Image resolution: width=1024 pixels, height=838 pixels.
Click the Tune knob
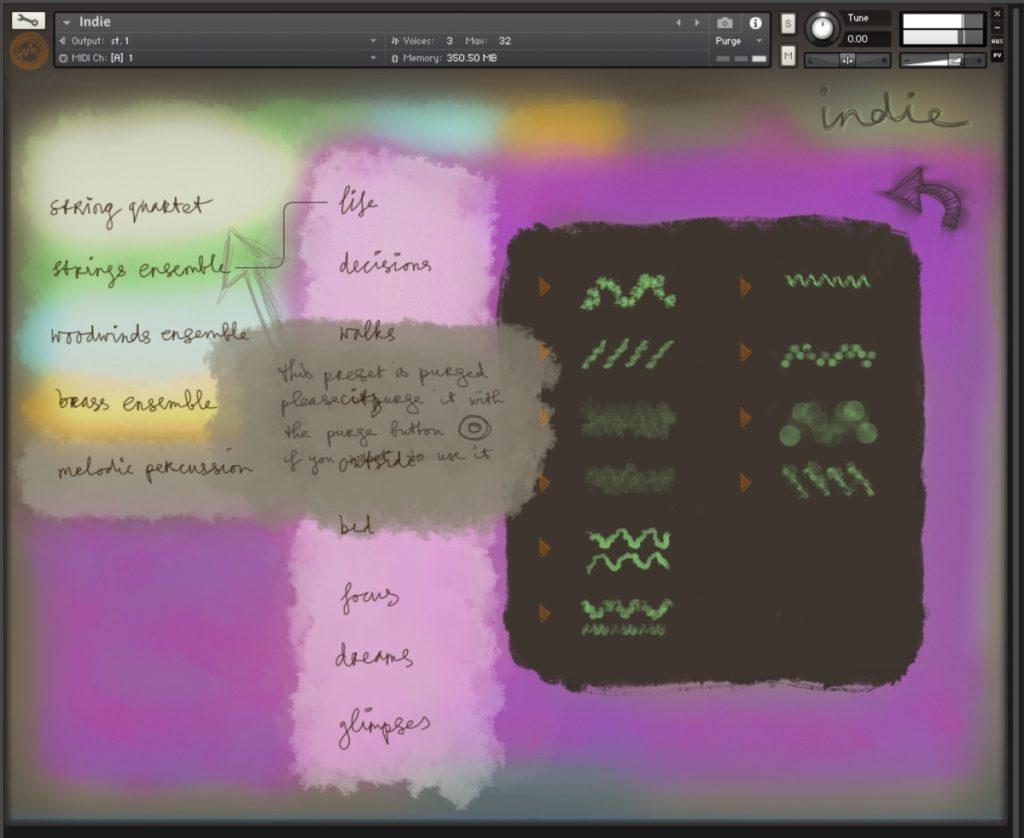822,28
